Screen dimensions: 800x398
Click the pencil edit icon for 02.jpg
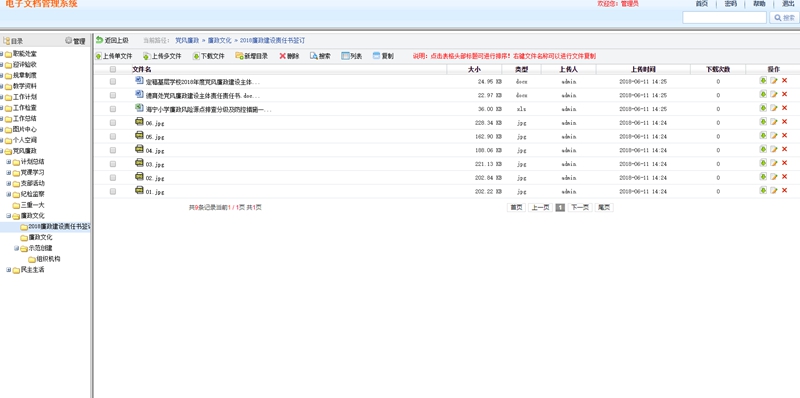click(774, 177)
